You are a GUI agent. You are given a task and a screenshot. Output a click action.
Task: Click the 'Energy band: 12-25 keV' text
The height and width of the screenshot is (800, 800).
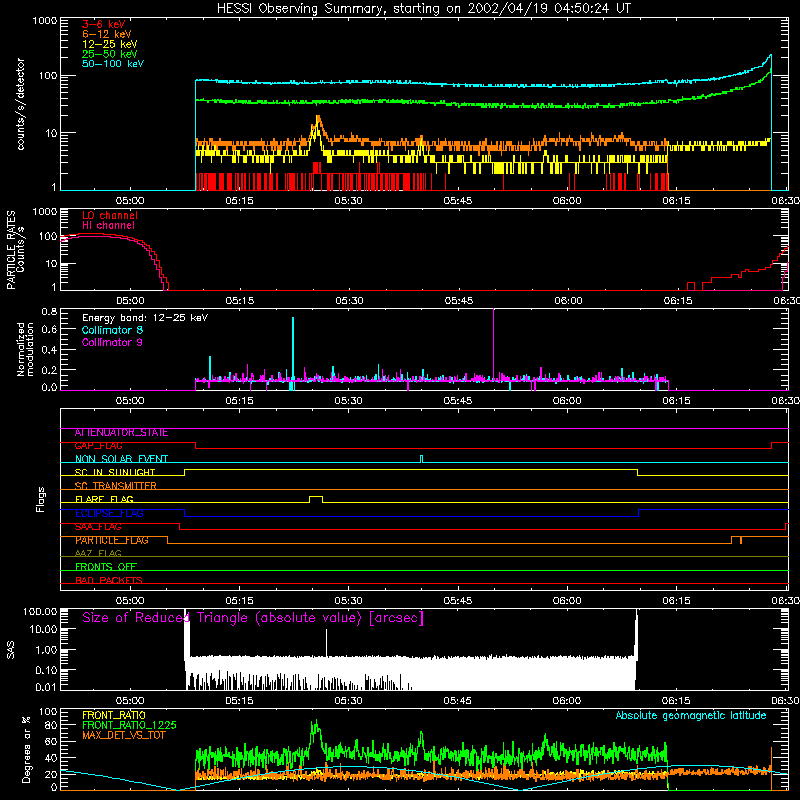tap(145, 318)
